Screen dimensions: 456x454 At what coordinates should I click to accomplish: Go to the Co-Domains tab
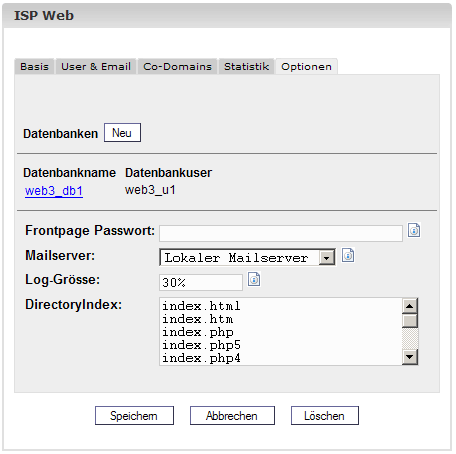coord(177,66)
